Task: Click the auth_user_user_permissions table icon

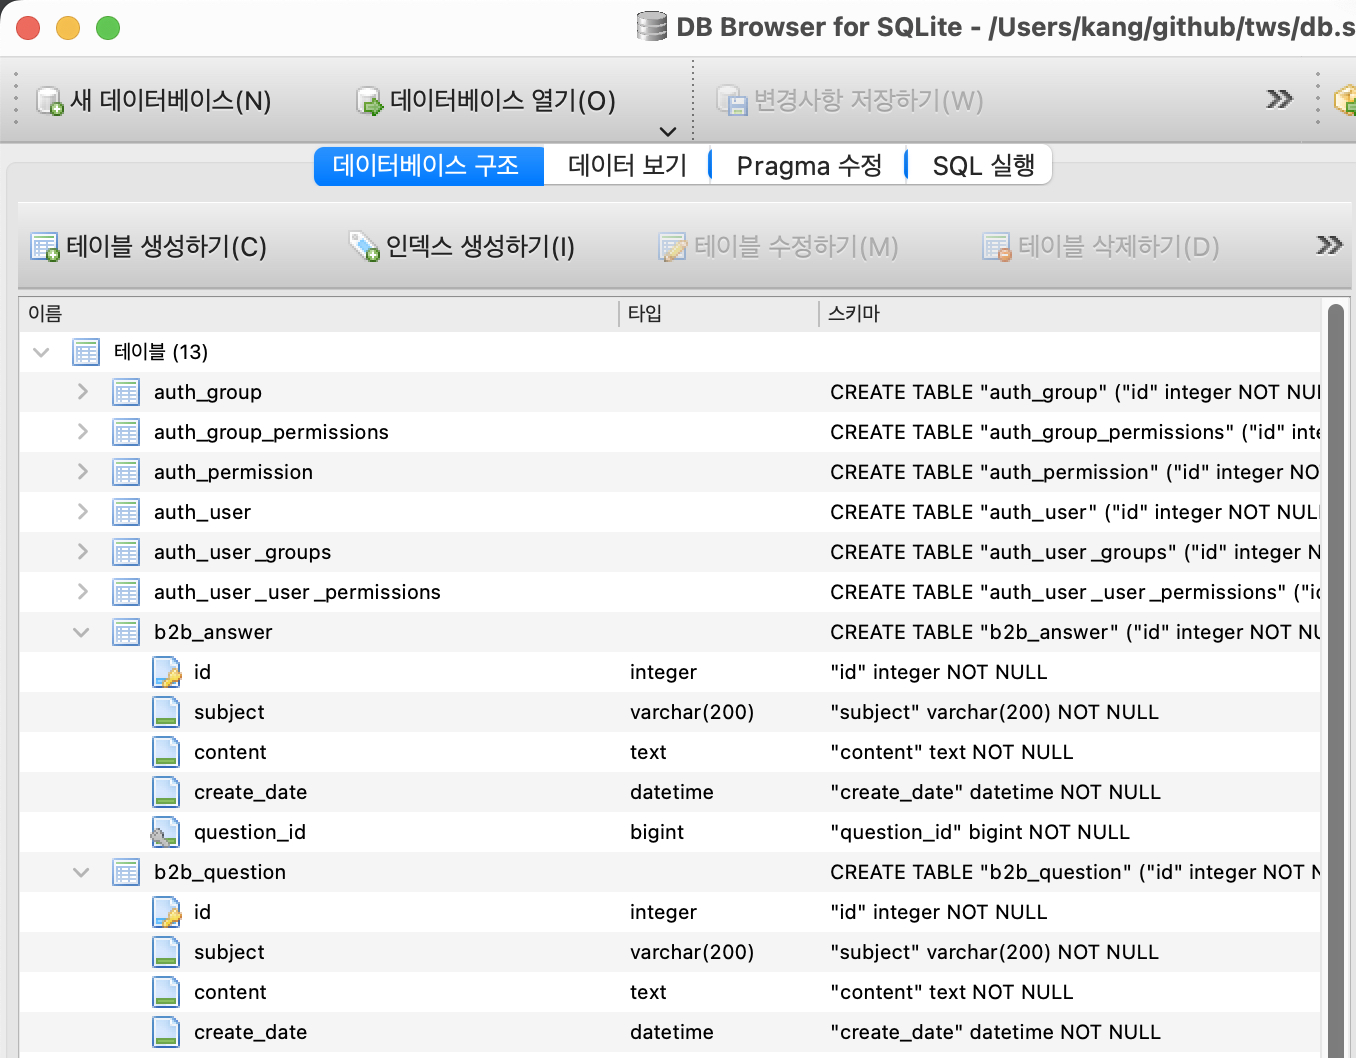Action: pos(126,592)
